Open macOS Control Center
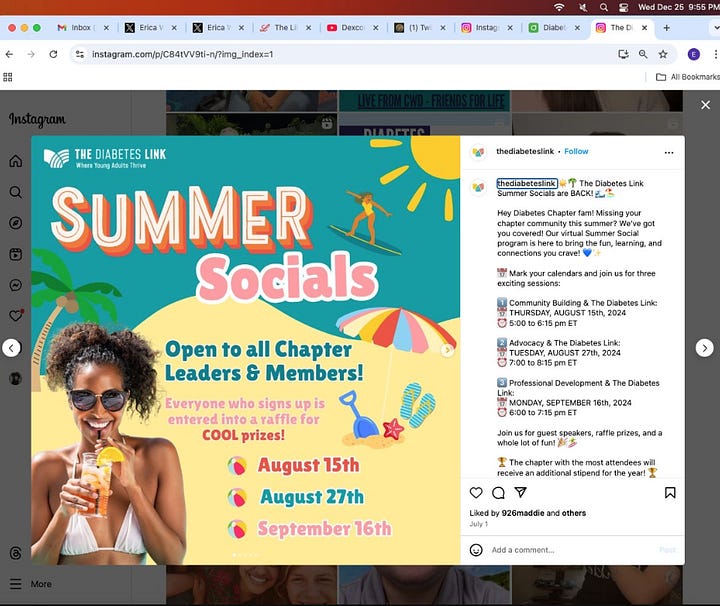The height and width of the screenshot is (606, 720). pyautogui.click(x=624, y=7)
